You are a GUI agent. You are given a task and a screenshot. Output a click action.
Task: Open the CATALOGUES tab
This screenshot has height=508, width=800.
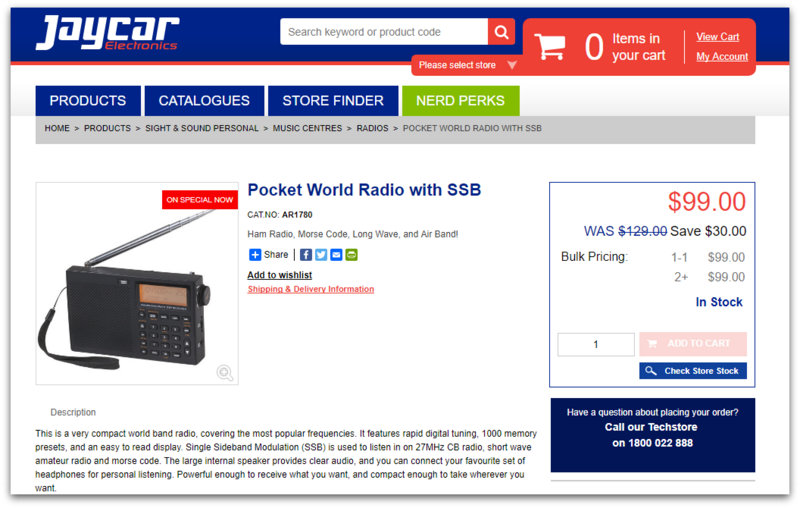pos(204,100)
